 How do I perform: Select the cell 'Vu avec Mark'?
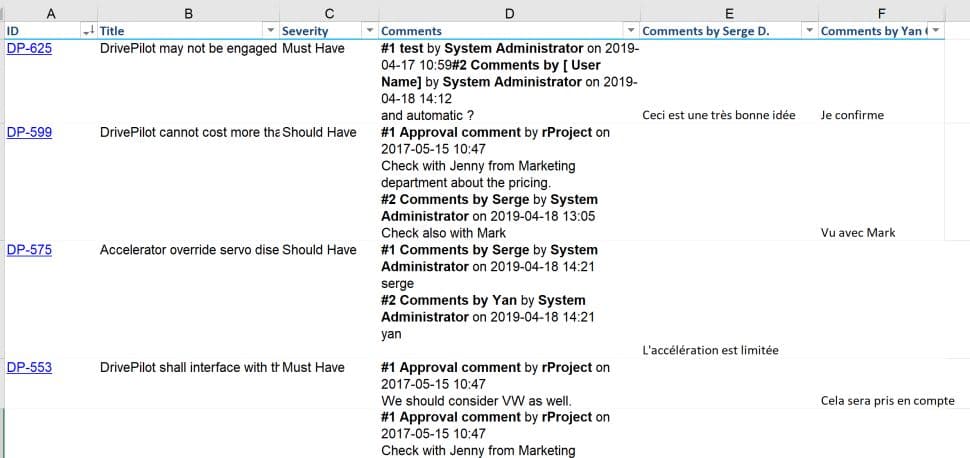point(858,233)
